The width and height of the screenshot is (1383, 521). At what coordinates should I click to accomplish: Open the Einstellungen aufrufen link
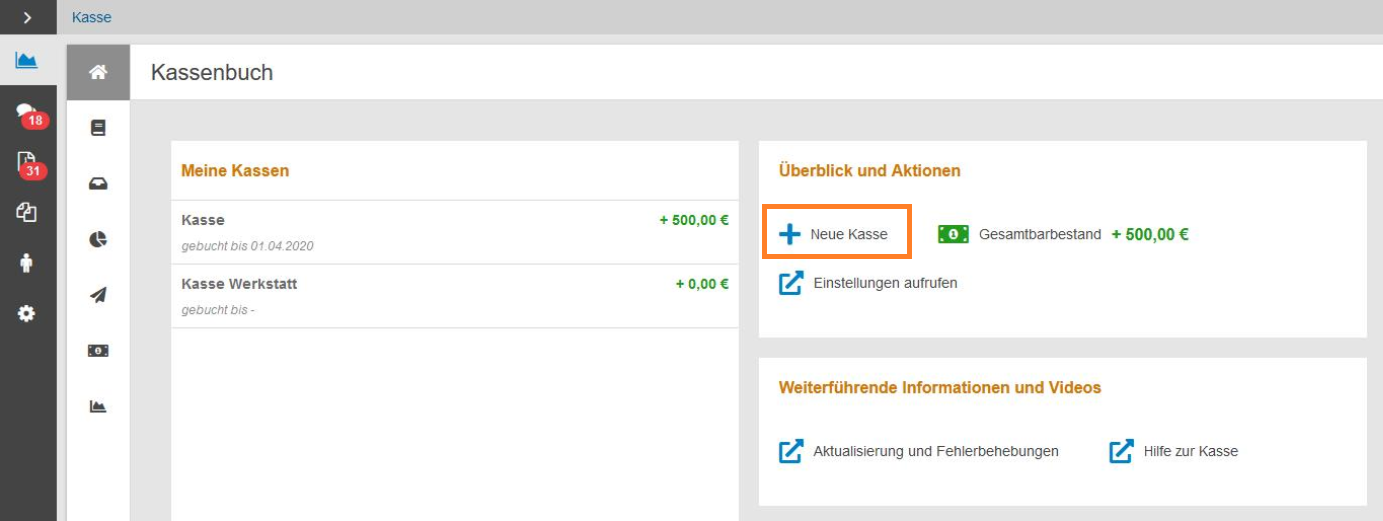point(885,283)
